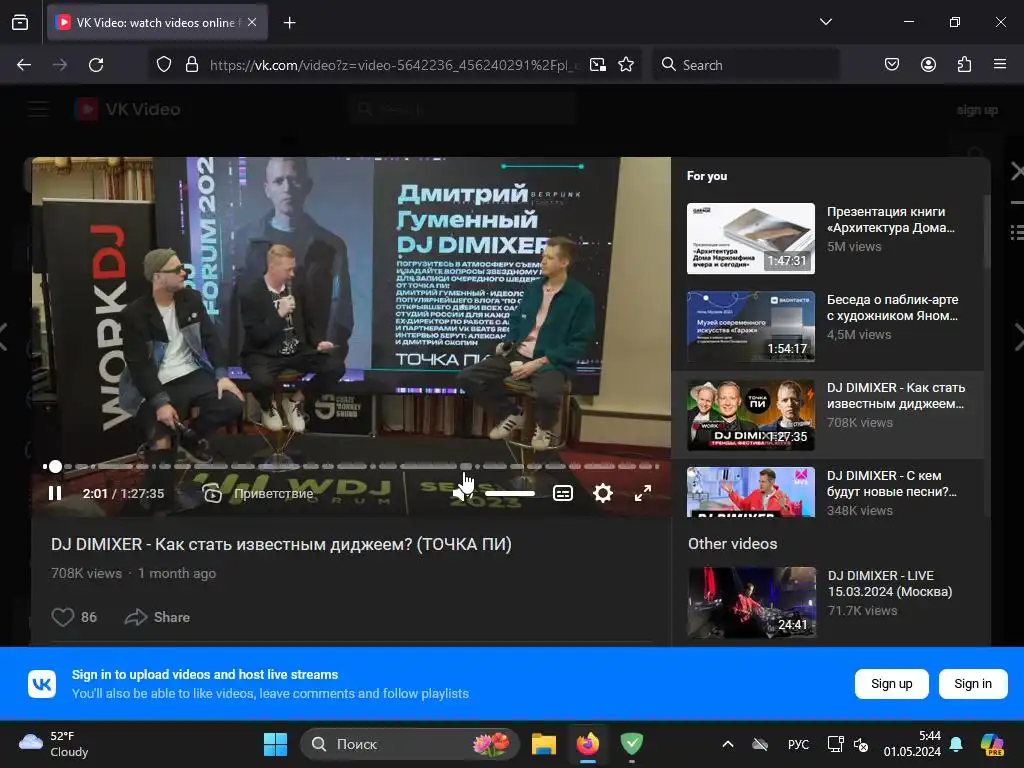Go back in browser history
Screen dimensions: 1024x768
coord(24,65)
